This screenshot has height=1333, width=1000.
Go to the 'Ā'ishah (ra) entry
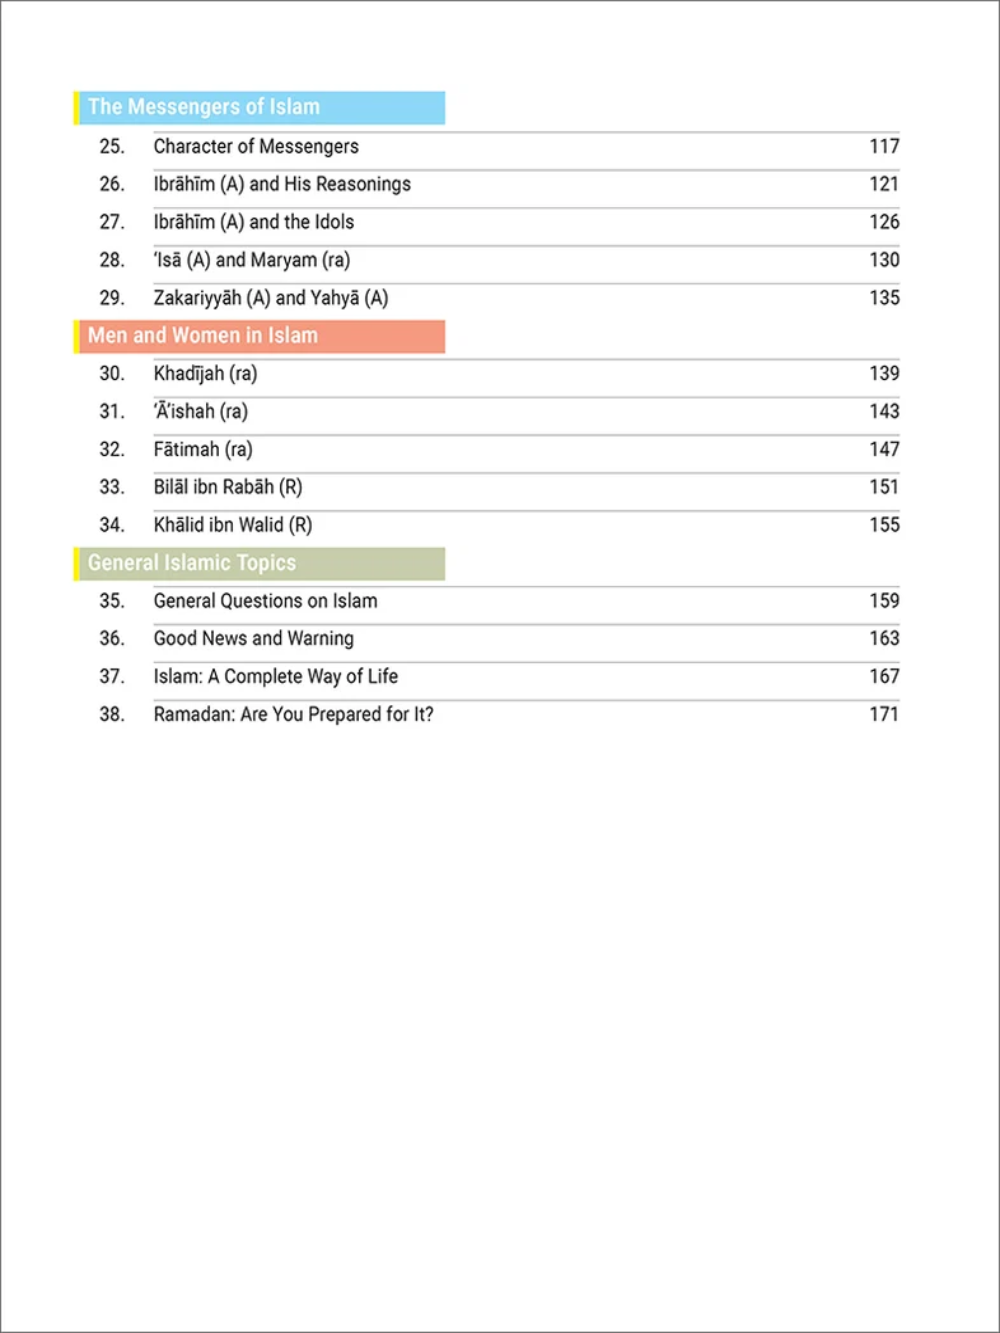200,411
